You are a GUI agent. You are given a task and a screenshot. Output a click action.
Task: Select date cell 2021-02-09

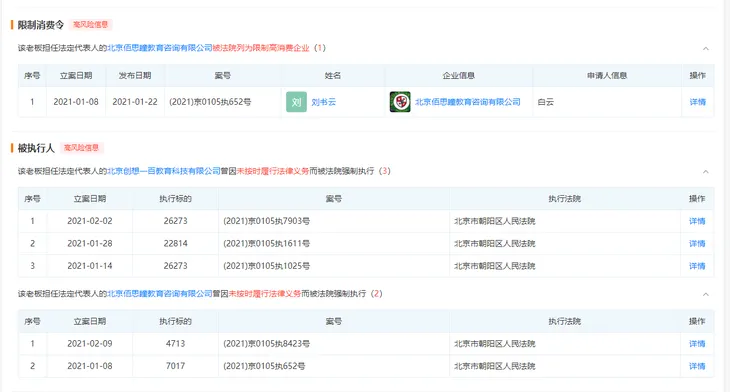point(90,344)
